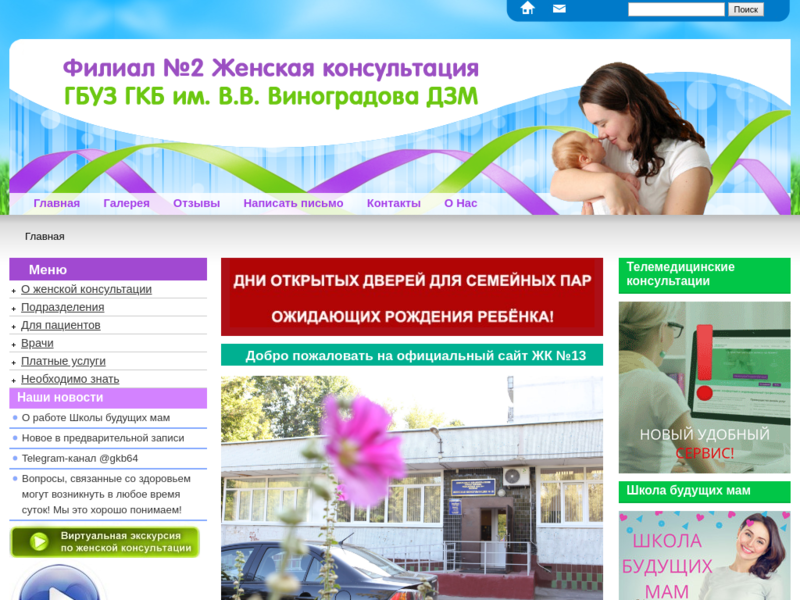Open the red Дни открытых дверей banner
The height and width of the screenshot is (600, 800).
click(412, 297)
